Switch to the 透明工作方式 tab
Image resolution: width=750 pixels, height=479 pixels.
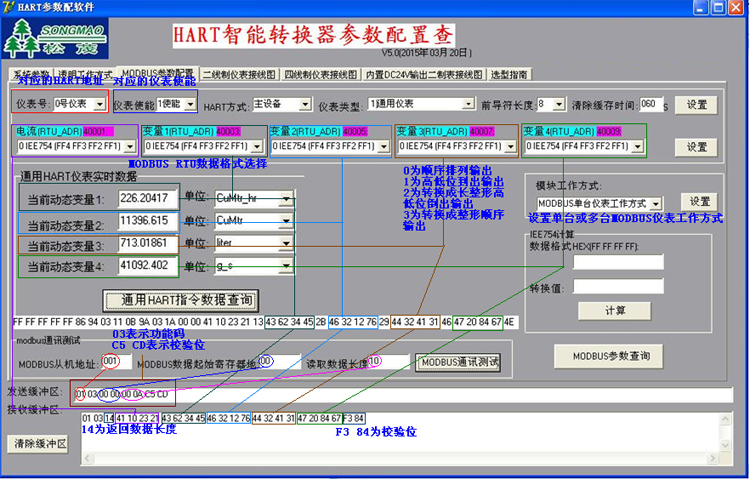click(x=85, y=75)
